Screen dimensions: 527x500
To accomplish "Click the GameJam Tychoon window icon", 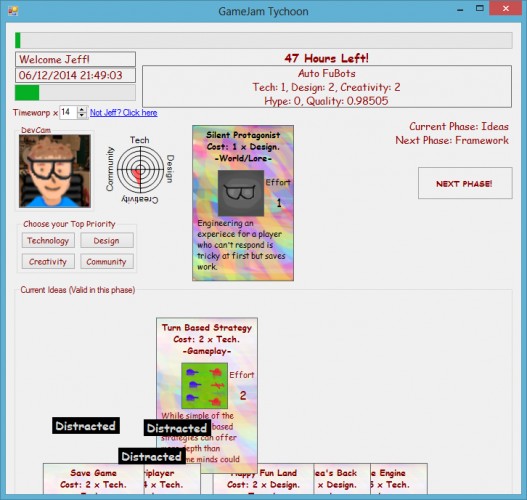I will pos(13,11).
